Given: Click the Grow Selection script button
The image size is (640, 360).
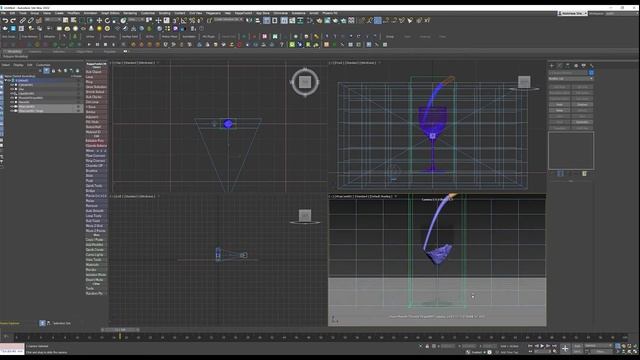Looking at the screenshot, I should (x=96, y=87).
